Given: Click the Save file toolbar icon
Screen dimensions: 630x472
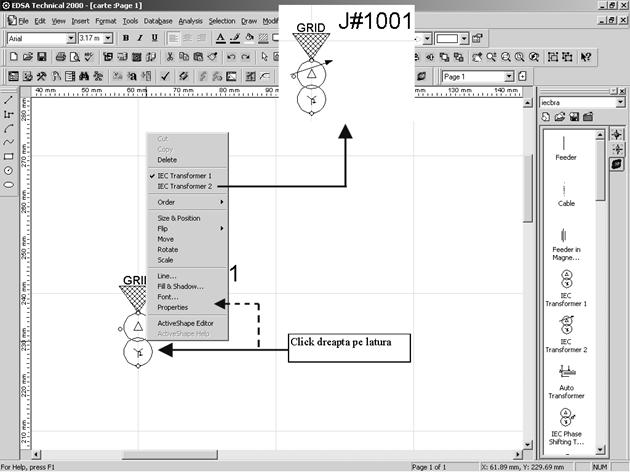Looking at the screenshot, I should tap(42, 57).
